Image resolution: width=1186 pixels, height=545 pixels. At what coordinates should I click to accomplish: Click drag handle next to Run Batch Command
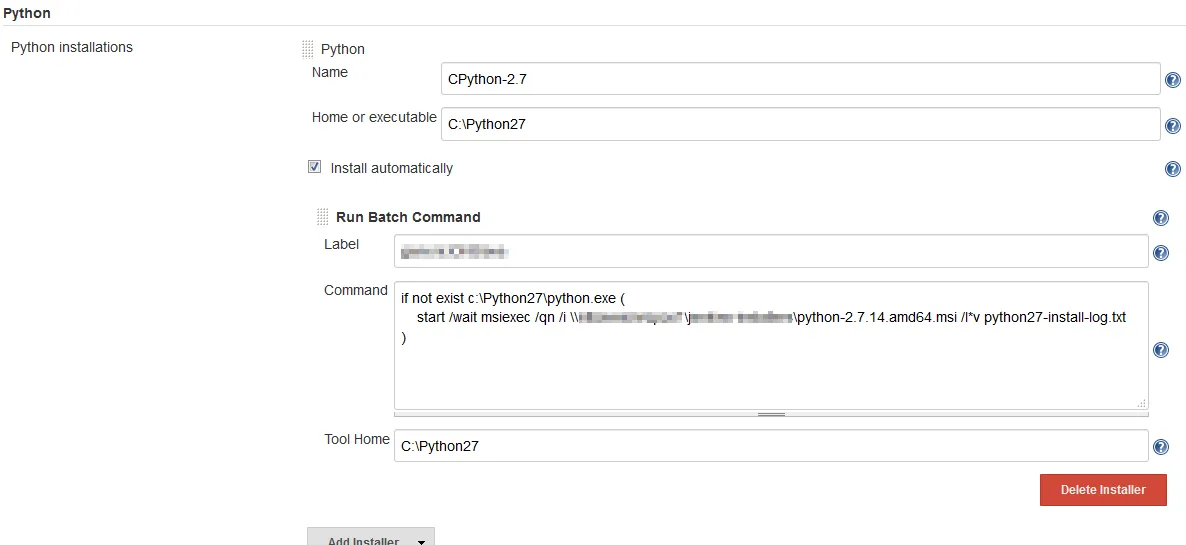point(322,217)
